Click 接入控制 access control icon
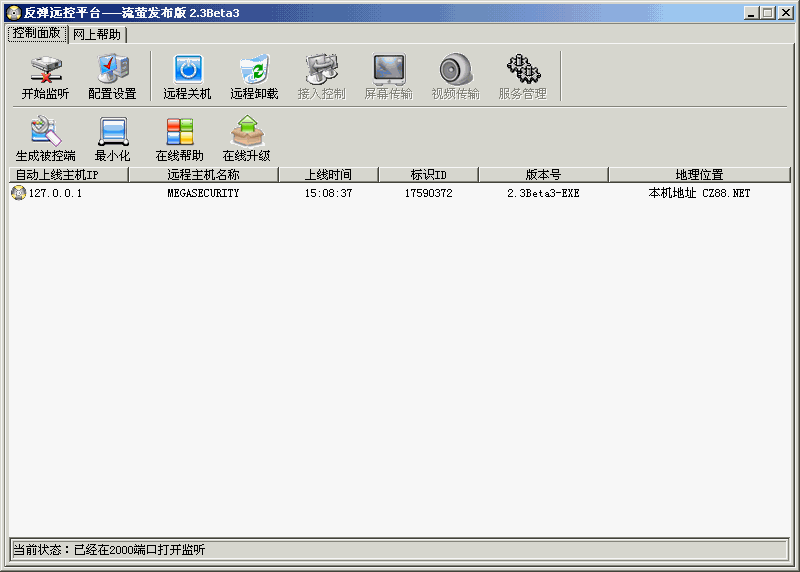 click(x=321, y=77)
